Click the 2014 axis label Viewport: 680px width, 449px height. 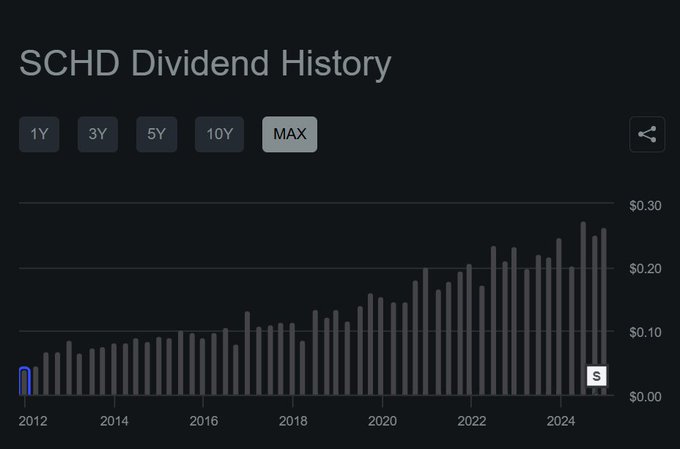coord(114,421)
